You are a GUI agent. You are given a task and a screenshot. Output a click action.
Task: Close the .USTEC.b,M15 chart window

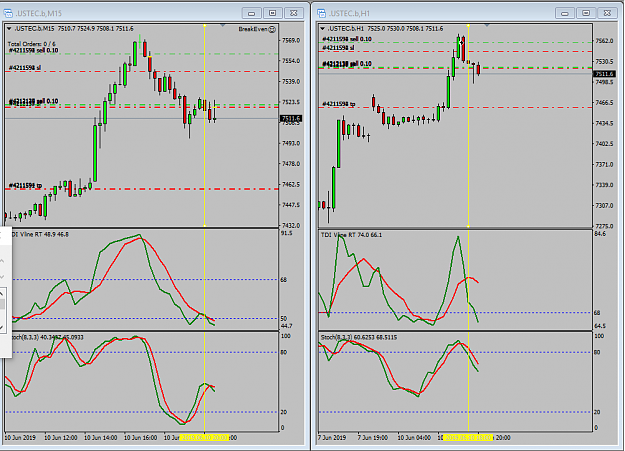click(294, 13)
